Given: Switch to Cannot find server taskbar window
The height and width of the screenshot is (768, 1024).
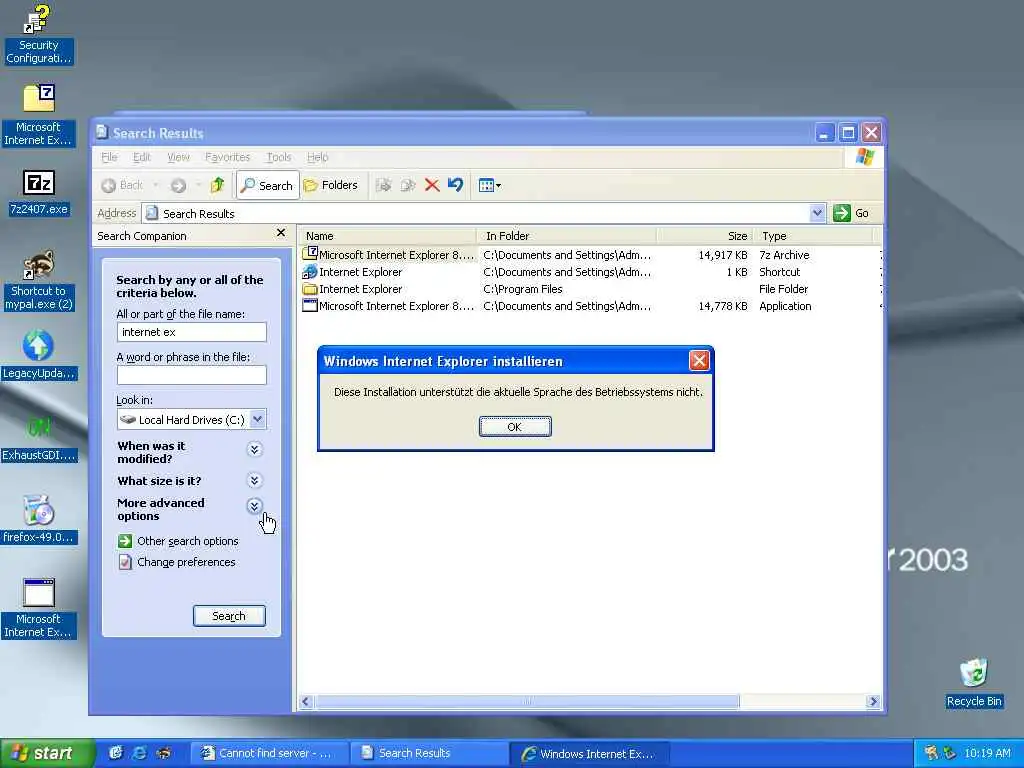Looking at the screenshot, I should [x=269, y=754].
